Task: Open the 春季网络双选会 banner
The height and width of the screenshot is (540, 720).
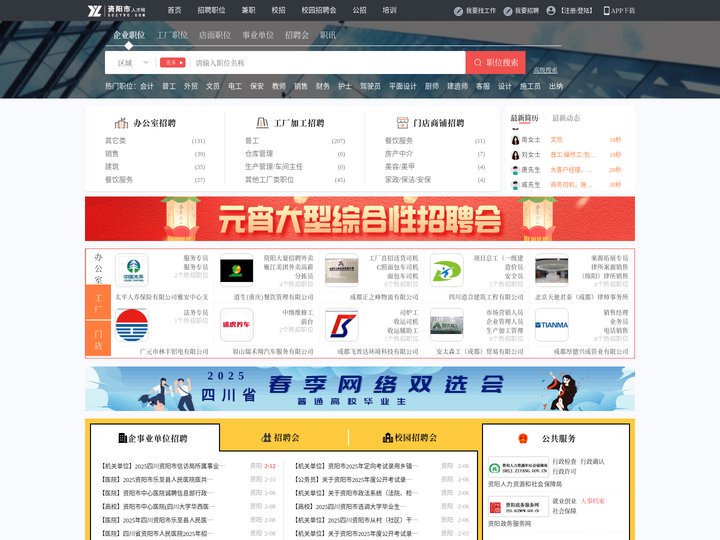Action: 360,388
